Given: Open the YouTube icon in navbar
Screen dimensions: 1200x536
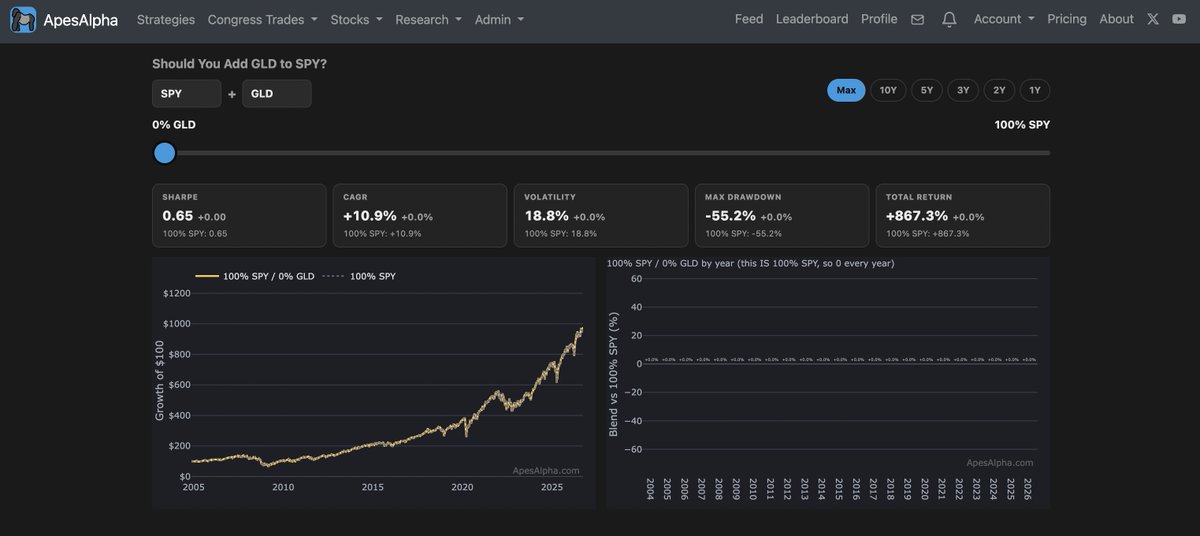Looking at the screenshot, I should point(1179,19).
